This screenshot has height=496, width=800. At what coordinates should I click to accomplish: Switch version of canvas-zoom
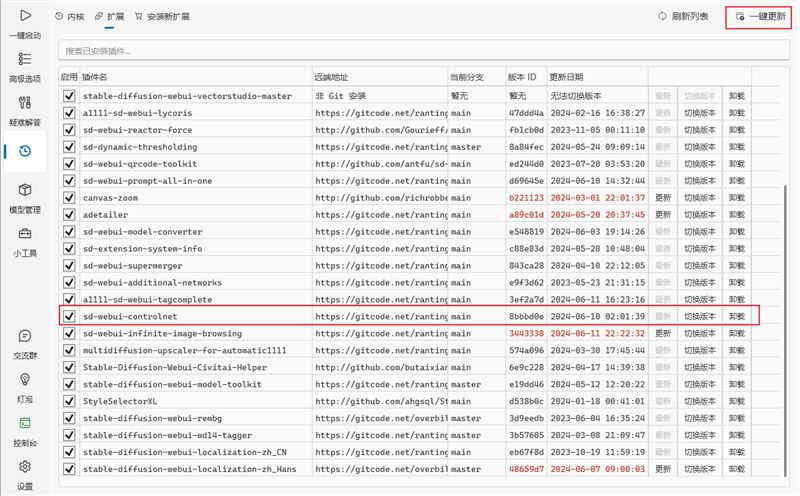click(x=699, y=197)
